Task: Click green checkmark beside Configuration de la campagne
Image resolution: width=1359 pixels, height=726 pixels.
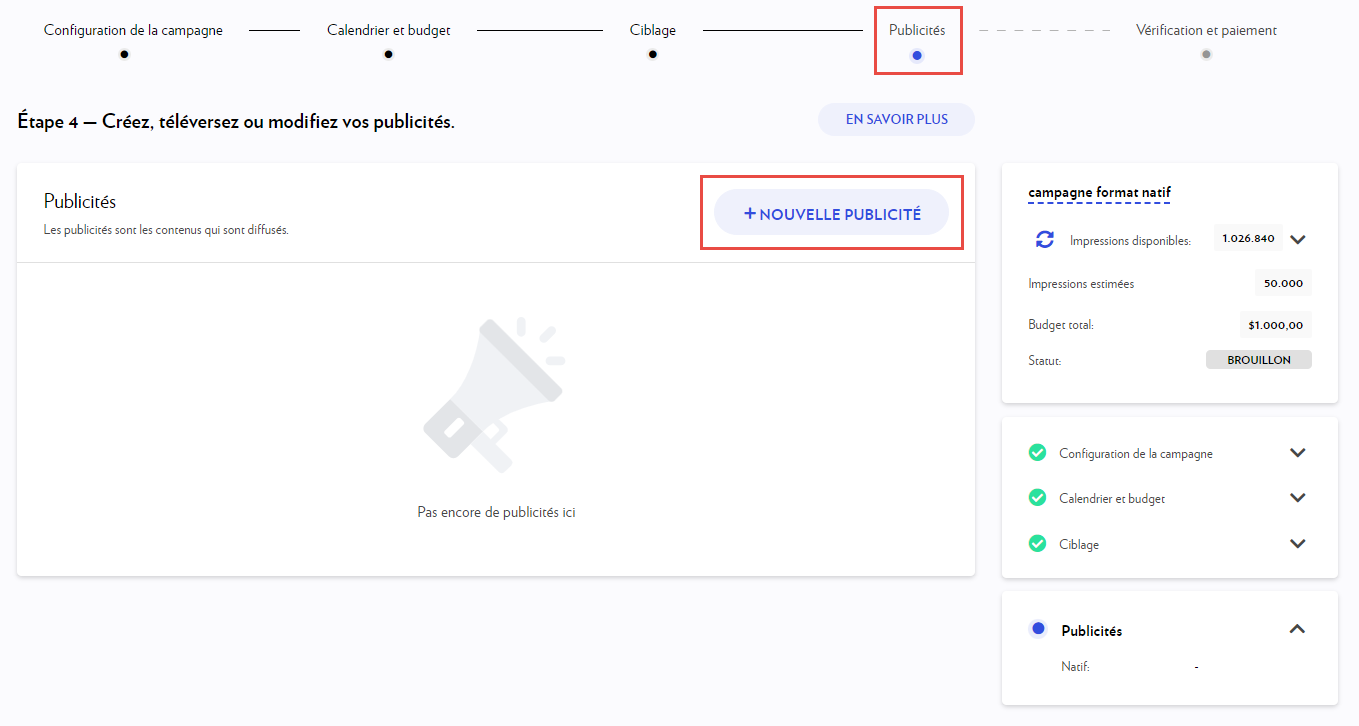Action: 1037,453
